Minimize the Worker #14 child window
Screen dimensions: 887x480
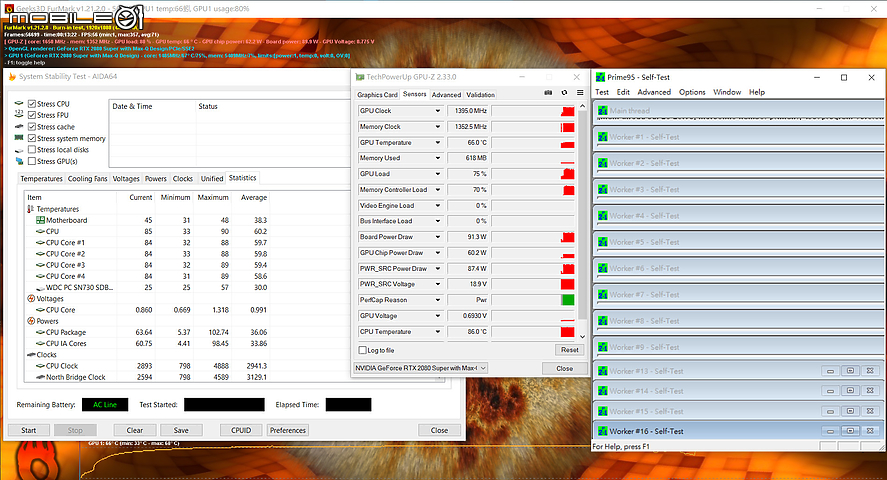[830, 391]
